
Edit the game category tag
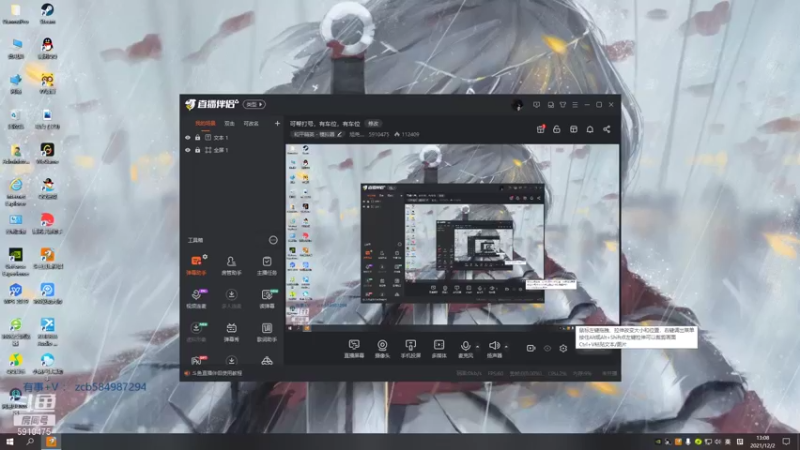pos(318,135)
